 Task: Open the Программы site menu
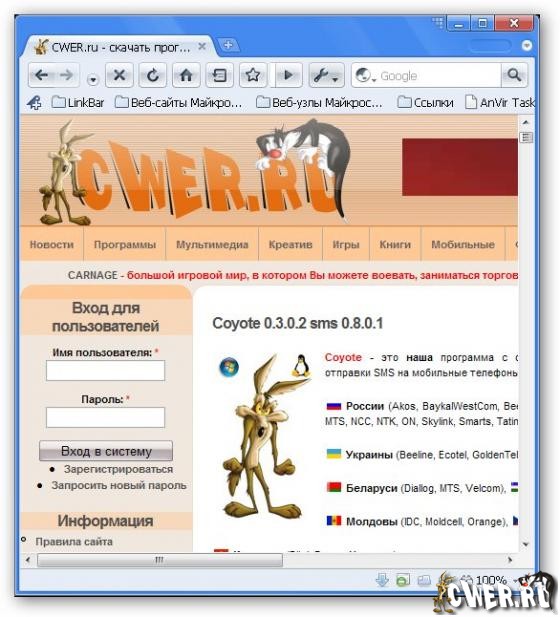pos(125,244)
